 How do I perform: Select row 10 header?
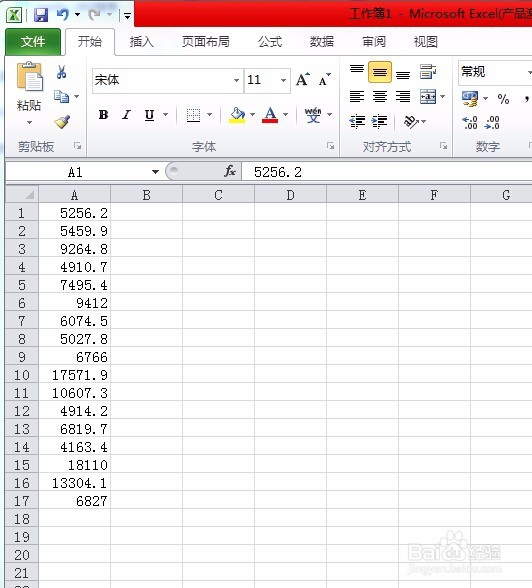coord(22,375)
